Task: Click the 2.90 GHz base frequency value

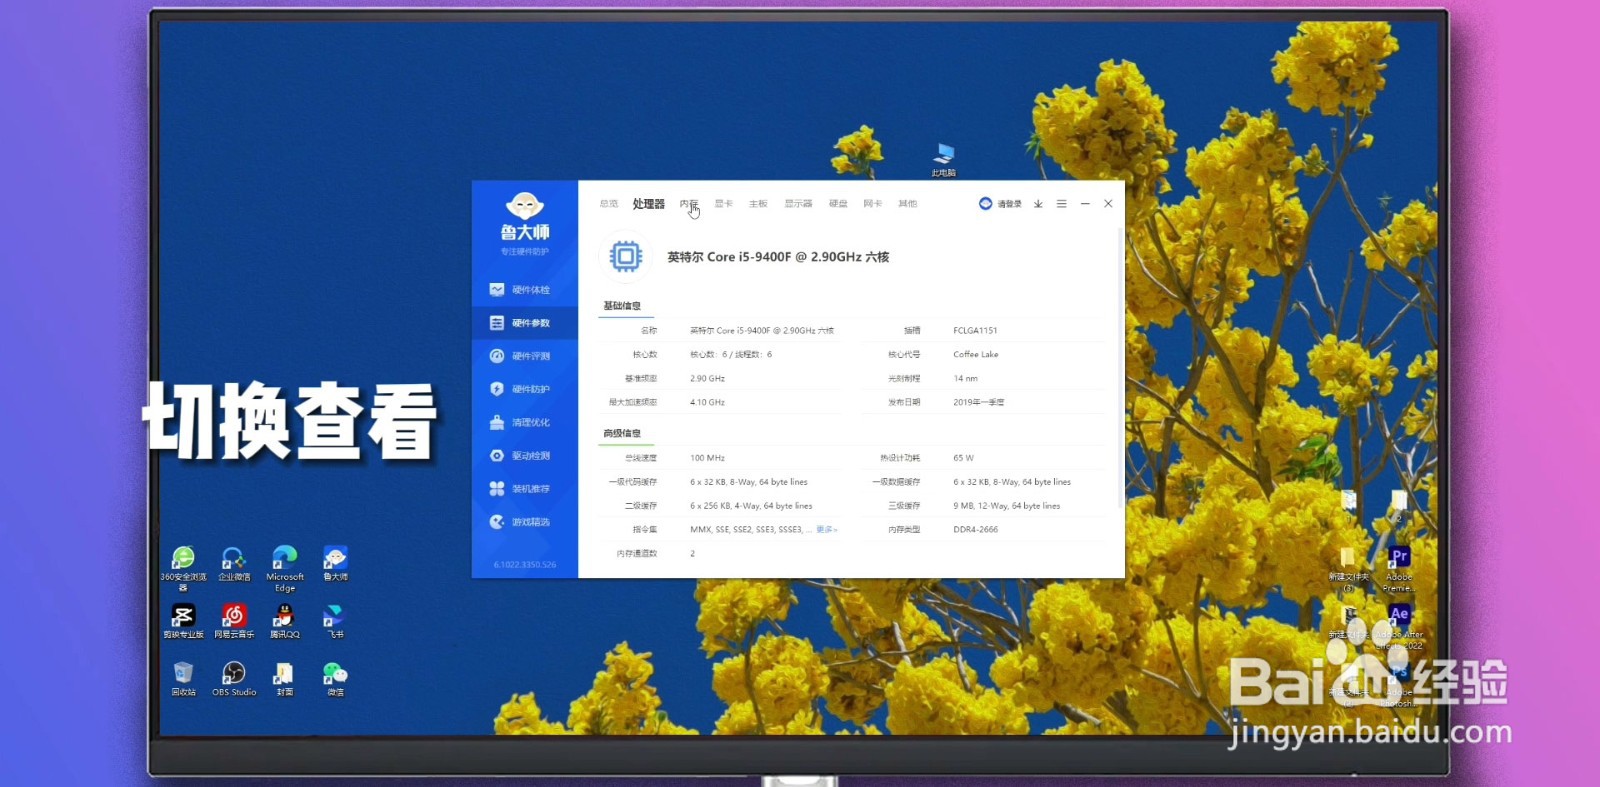Action: 707,379
